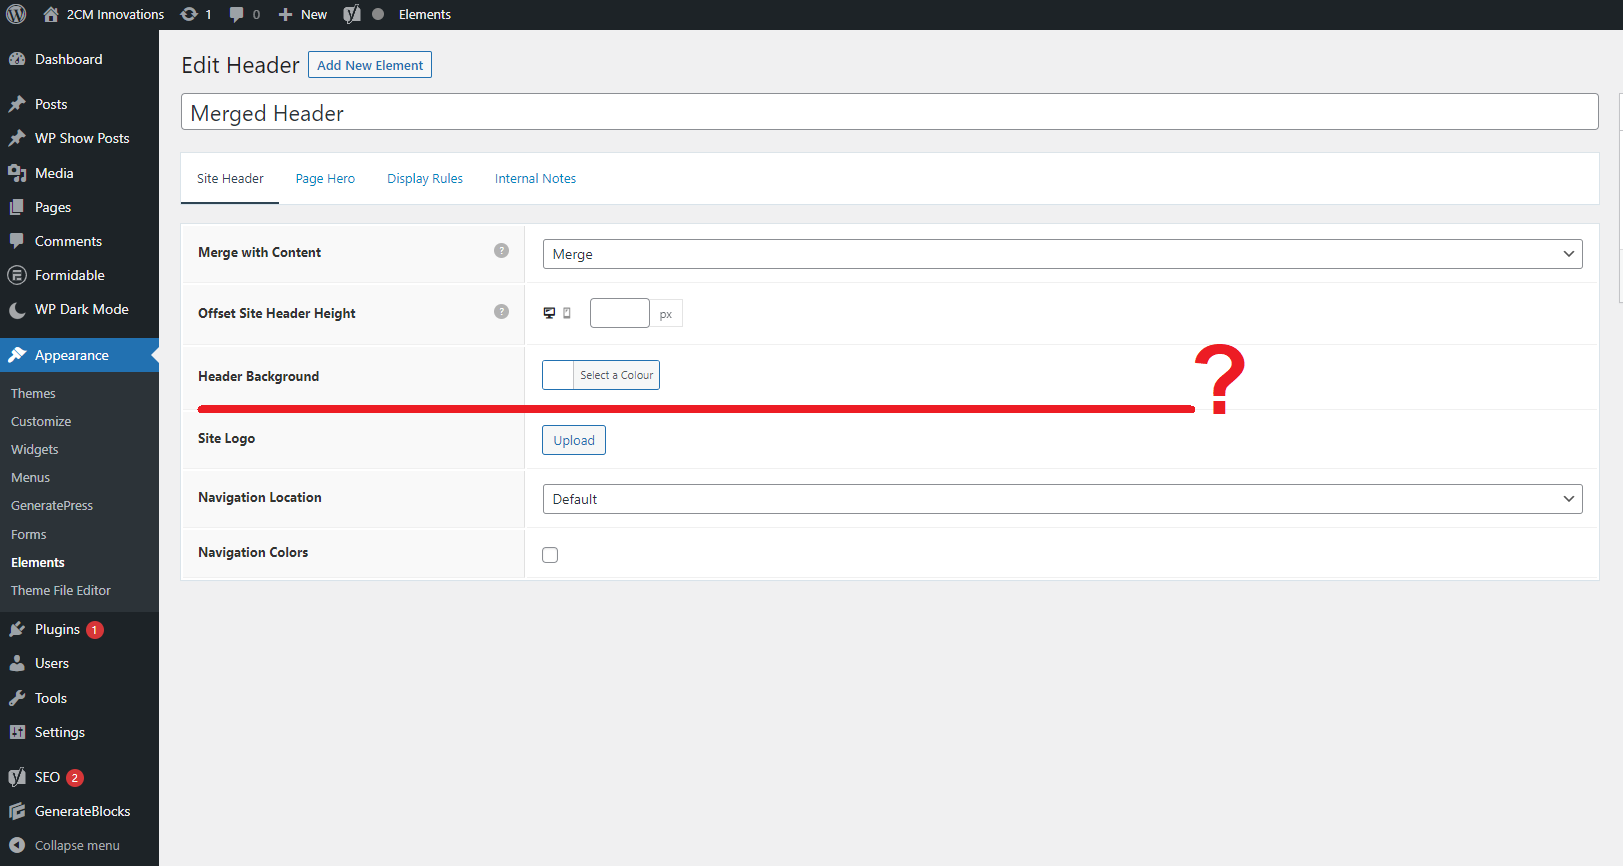Click the Plugins update count badge
Image resolution: width=1623 pixels, height=866 pixels.
[x=95, y=630]
